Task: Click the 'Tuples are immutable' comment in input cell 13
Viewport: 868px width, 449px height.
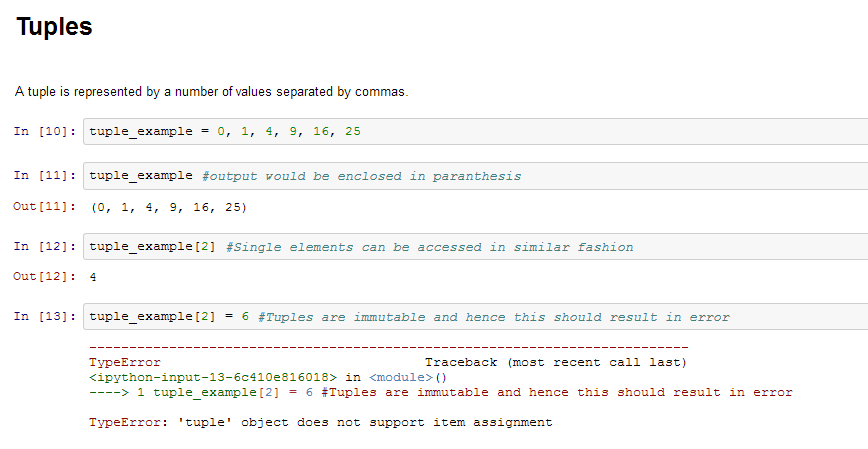Action: tap(493, 317)
